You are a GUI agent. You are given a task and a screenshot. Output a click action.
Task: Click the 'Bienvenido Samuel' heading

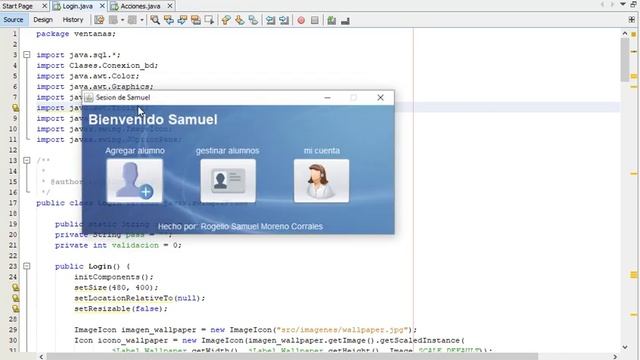(153, 120)
